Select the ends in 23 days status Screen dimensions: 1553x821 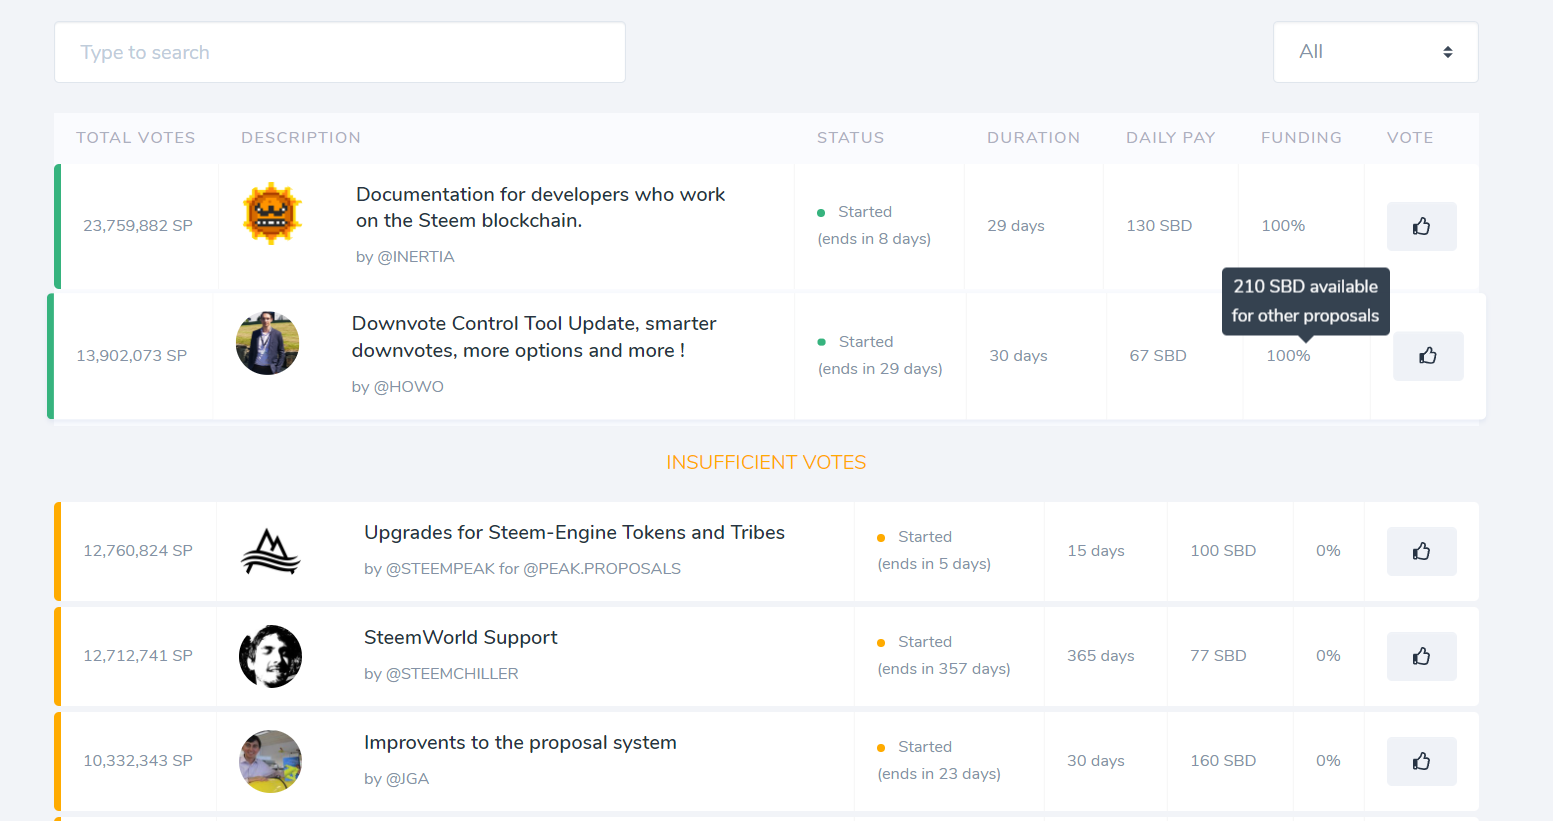point(939,774)
